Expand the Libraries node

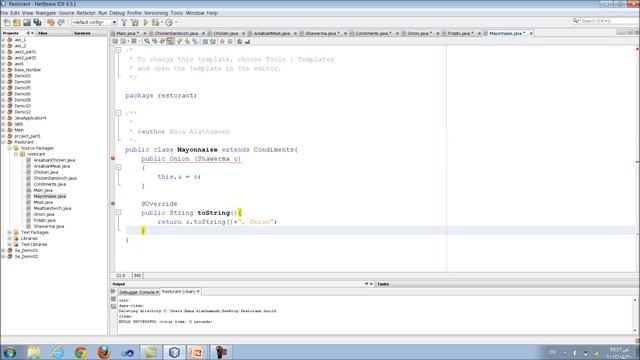coord(10,238)
